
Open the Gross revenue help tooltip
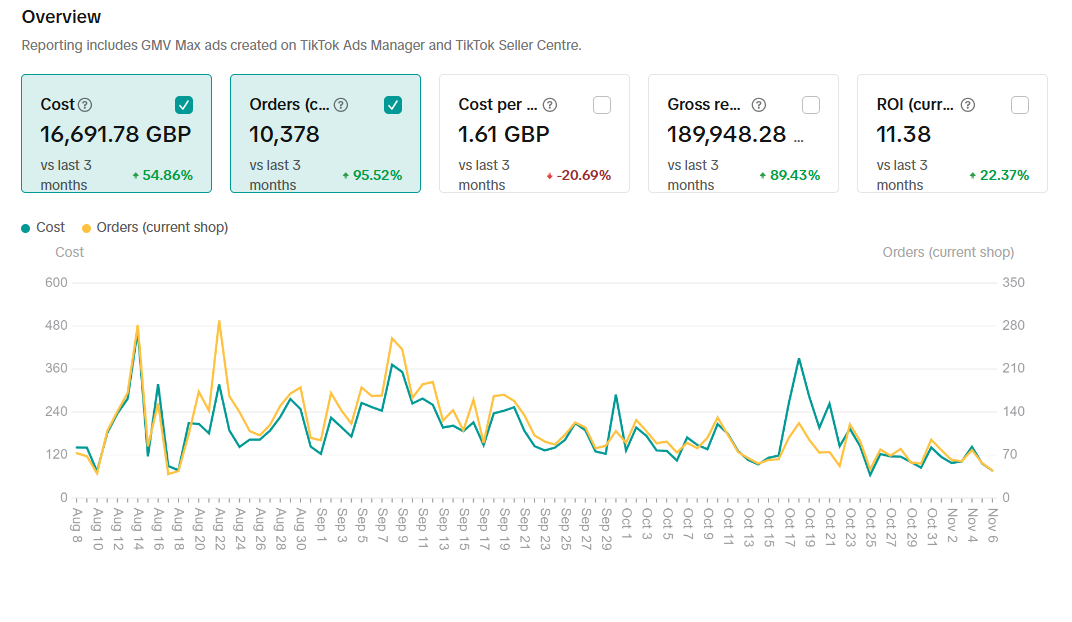click(x=757, y=104)
